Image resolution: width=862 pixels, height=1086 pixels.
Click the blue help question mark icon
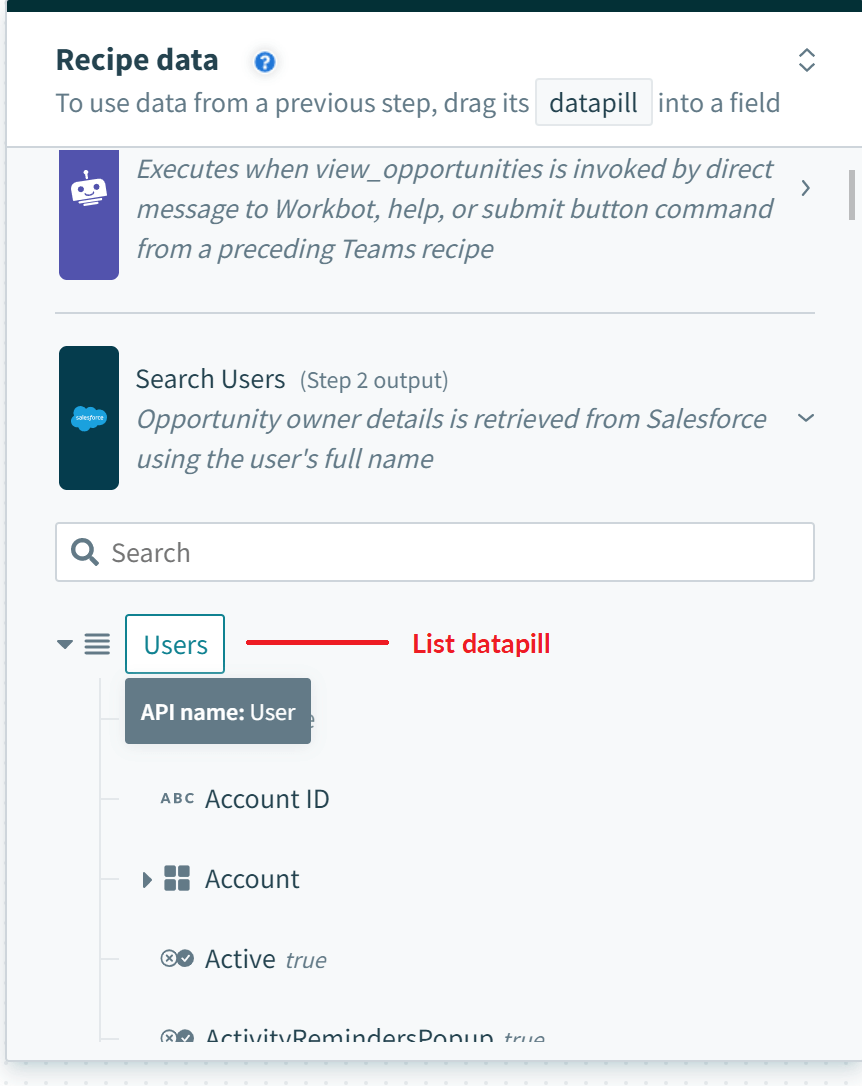pos(265,62)
